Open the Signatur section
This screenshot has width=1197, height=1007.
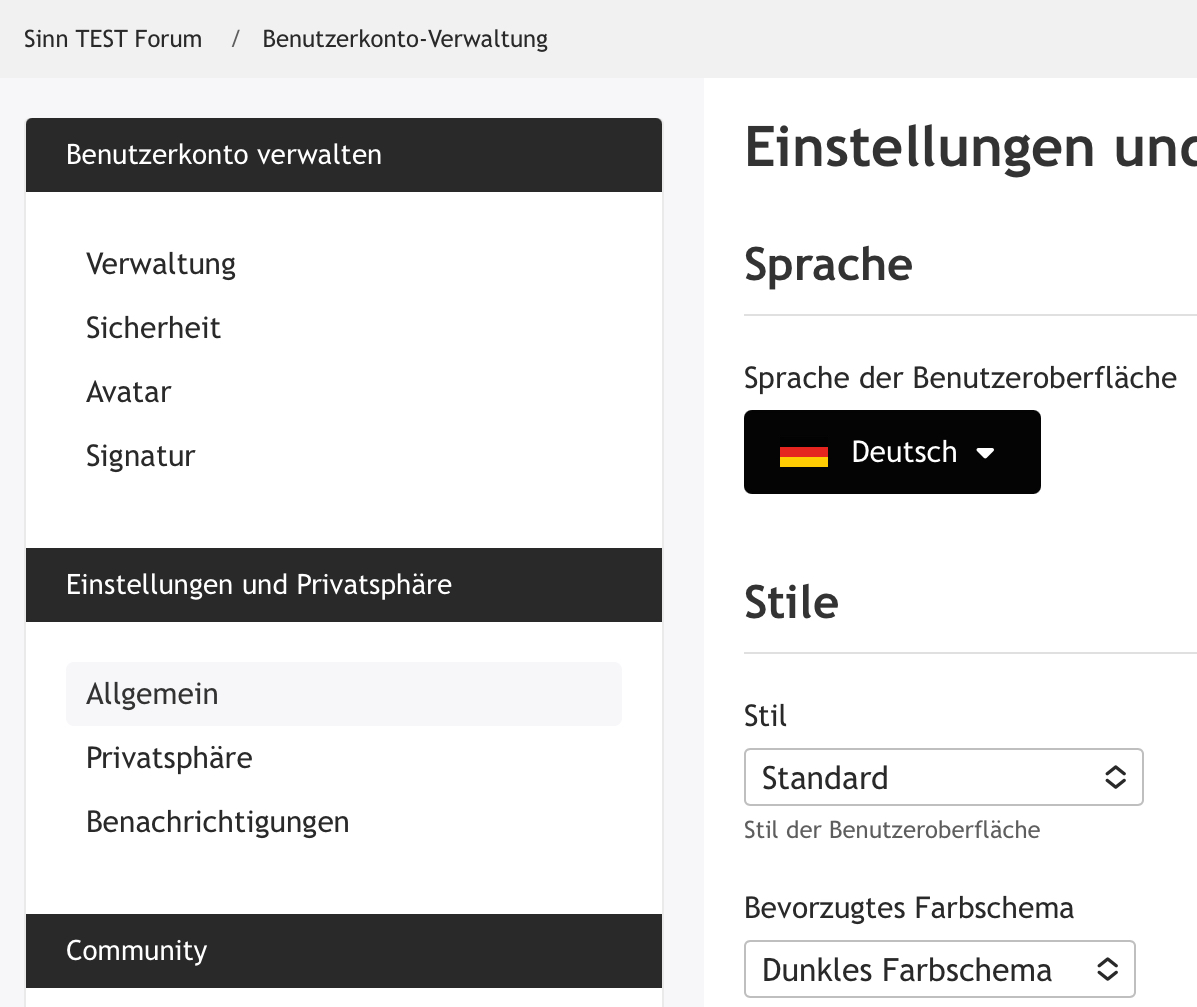coord(140,456)
